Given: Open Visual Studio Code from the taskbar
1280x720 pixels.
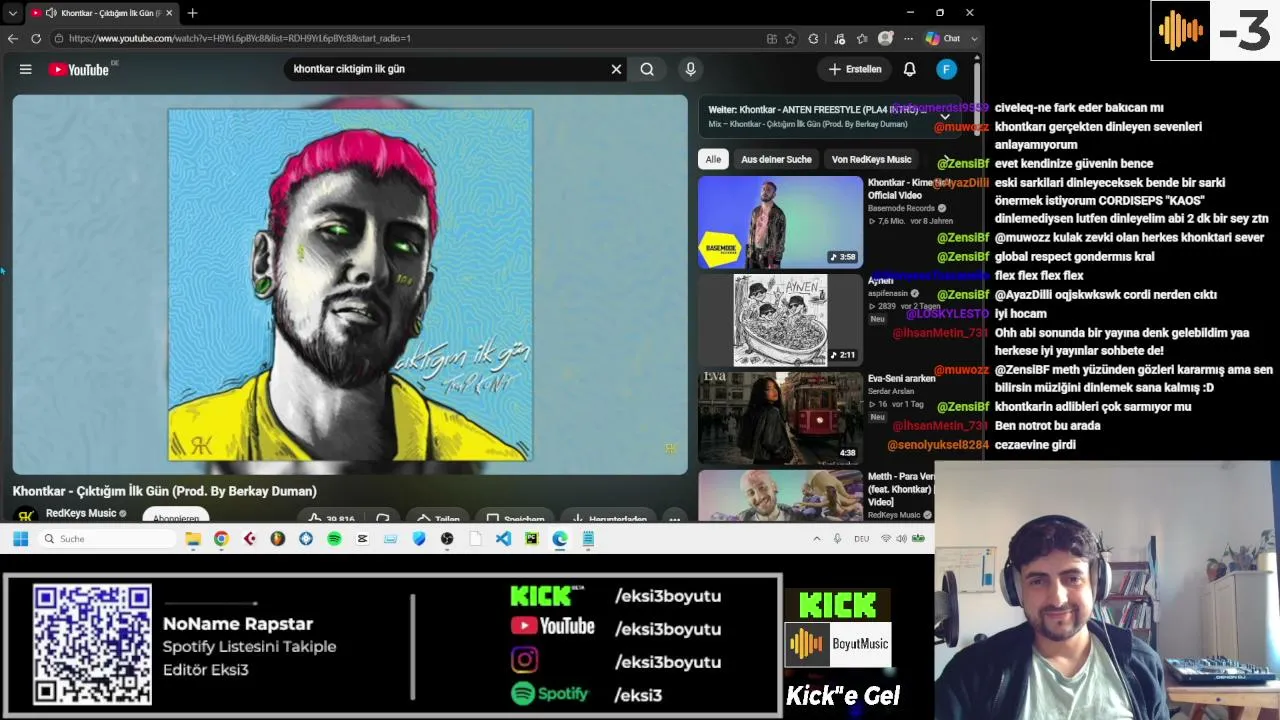Looking at the screenshot, I should tap(503, 539).
